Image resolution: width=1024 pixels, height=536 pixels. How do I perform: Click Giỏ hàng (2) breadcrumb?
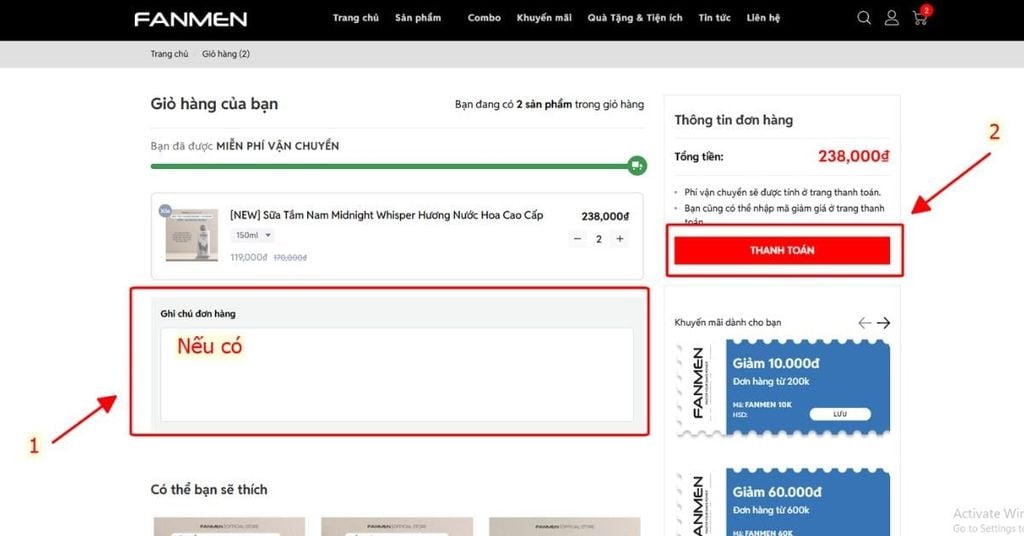[x=226, y=54]
